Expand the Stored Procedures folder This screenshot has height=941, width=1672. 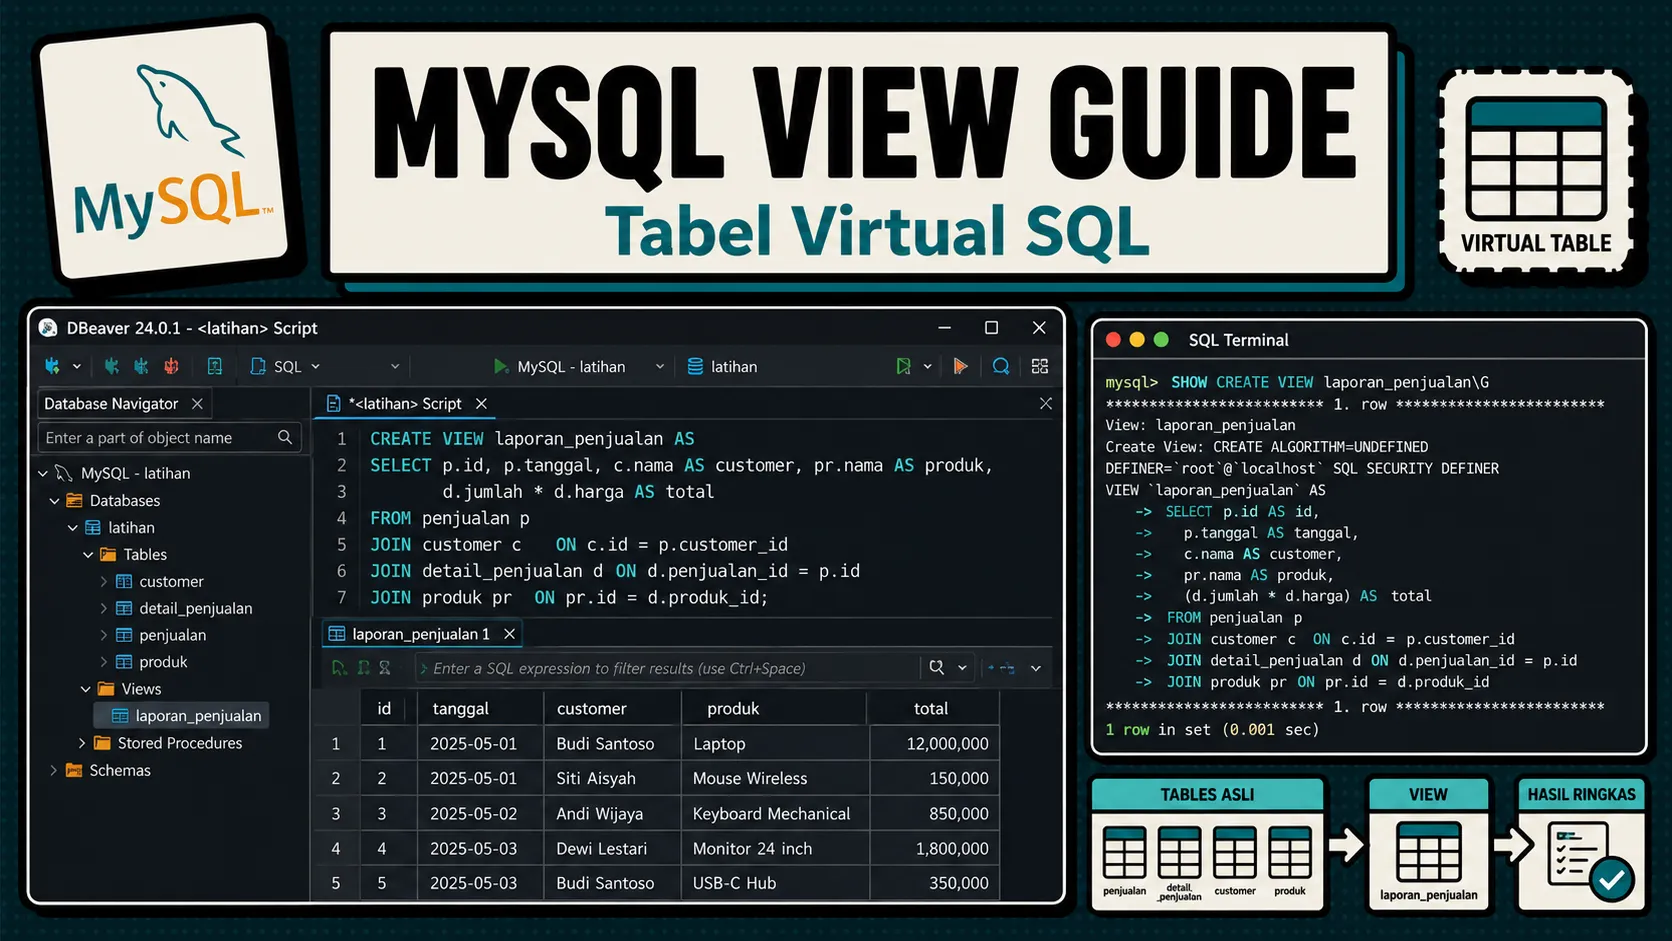pyautogui.click(x=82, y=743)
